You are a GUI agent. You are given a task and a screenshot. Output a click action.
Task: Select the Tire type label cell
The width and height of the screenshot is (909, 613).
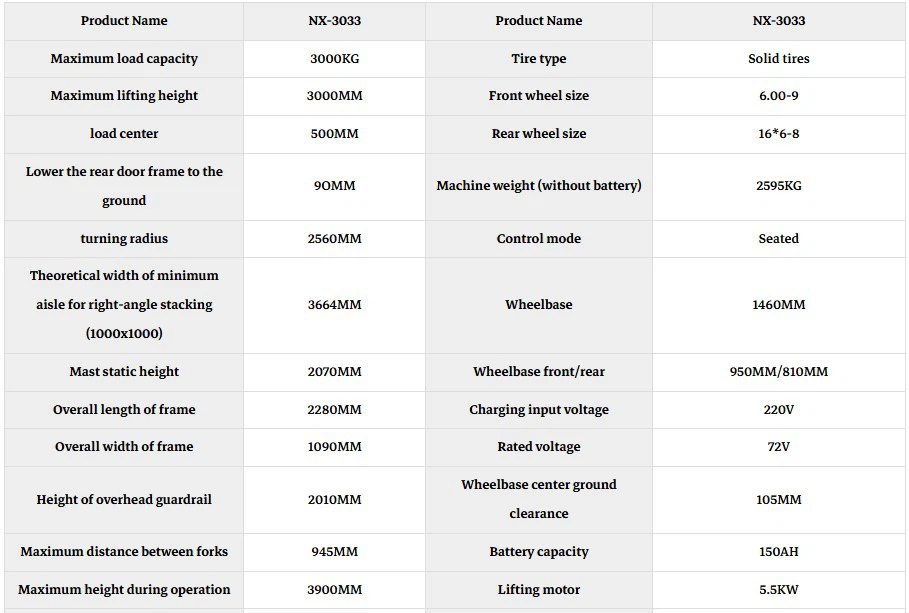(538, 59)
